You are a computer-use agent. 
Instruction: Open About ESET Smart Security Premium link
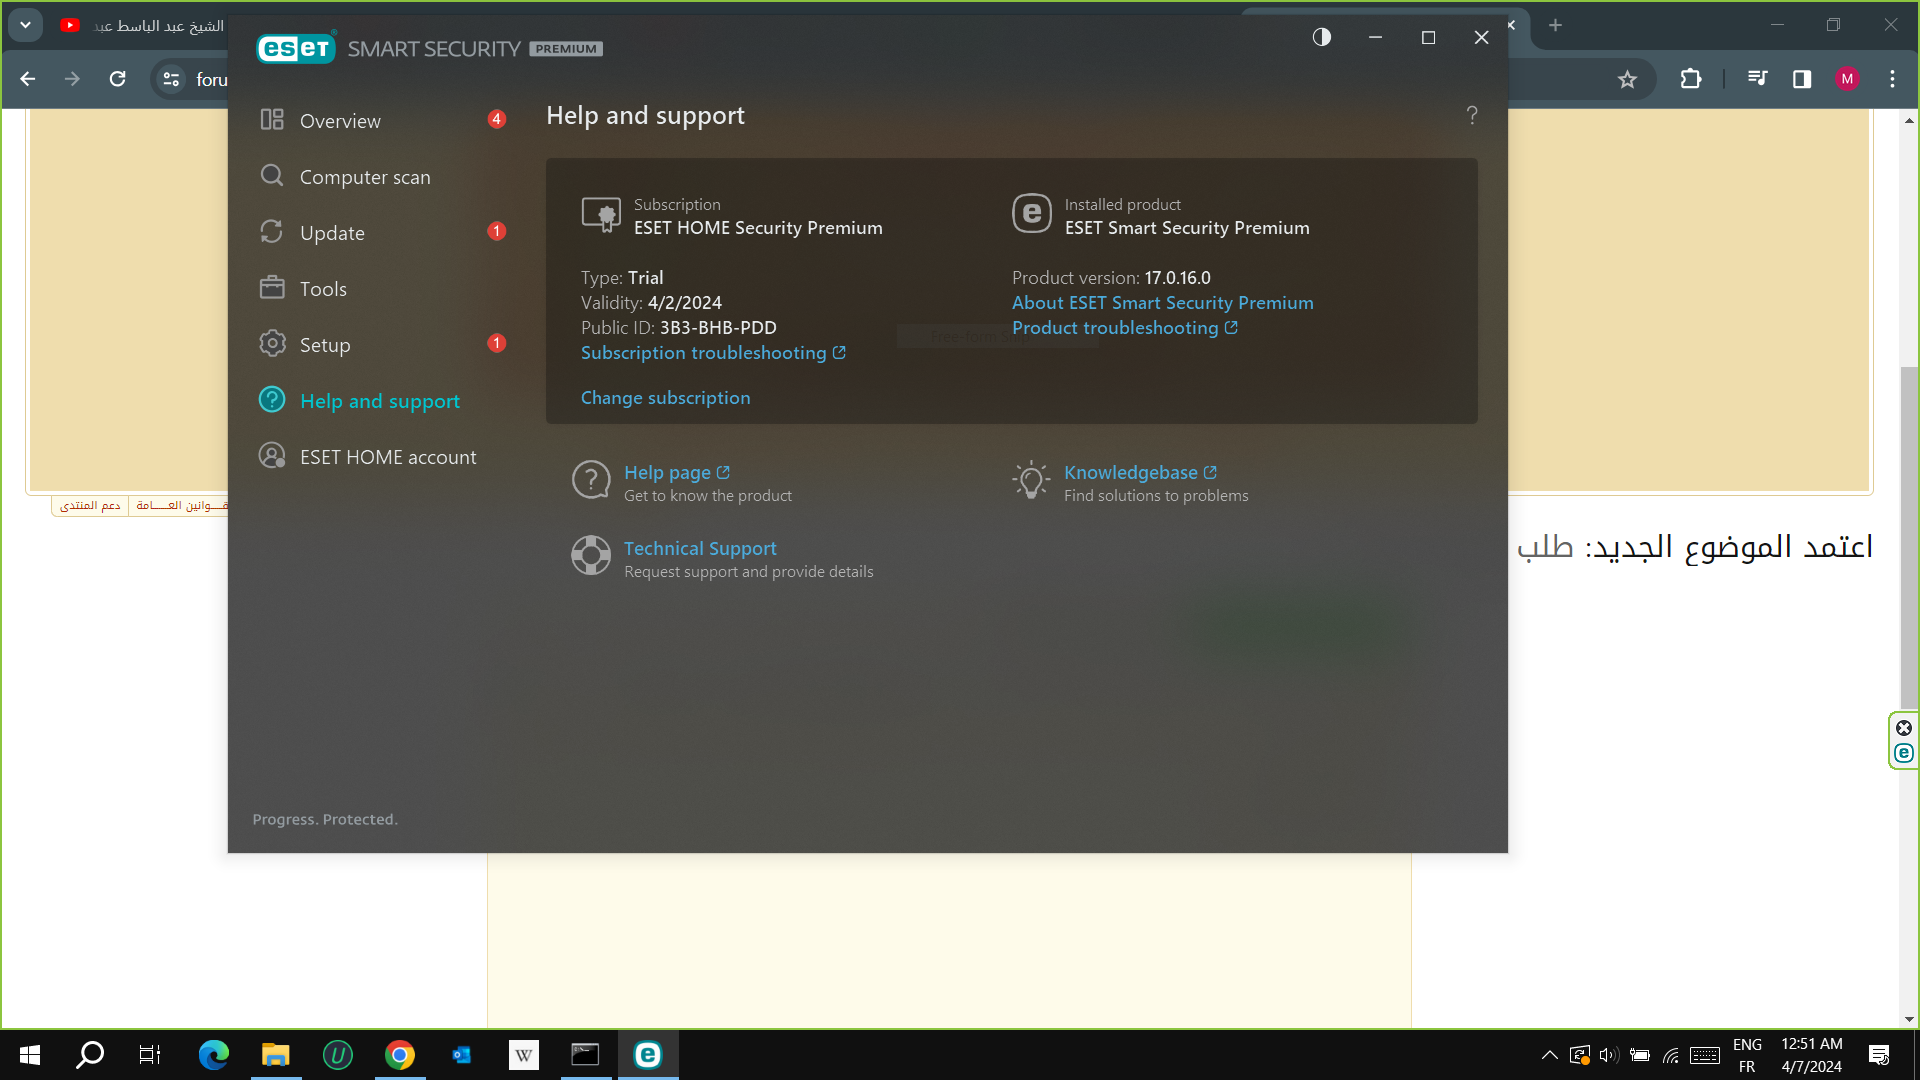(1162, 303)
